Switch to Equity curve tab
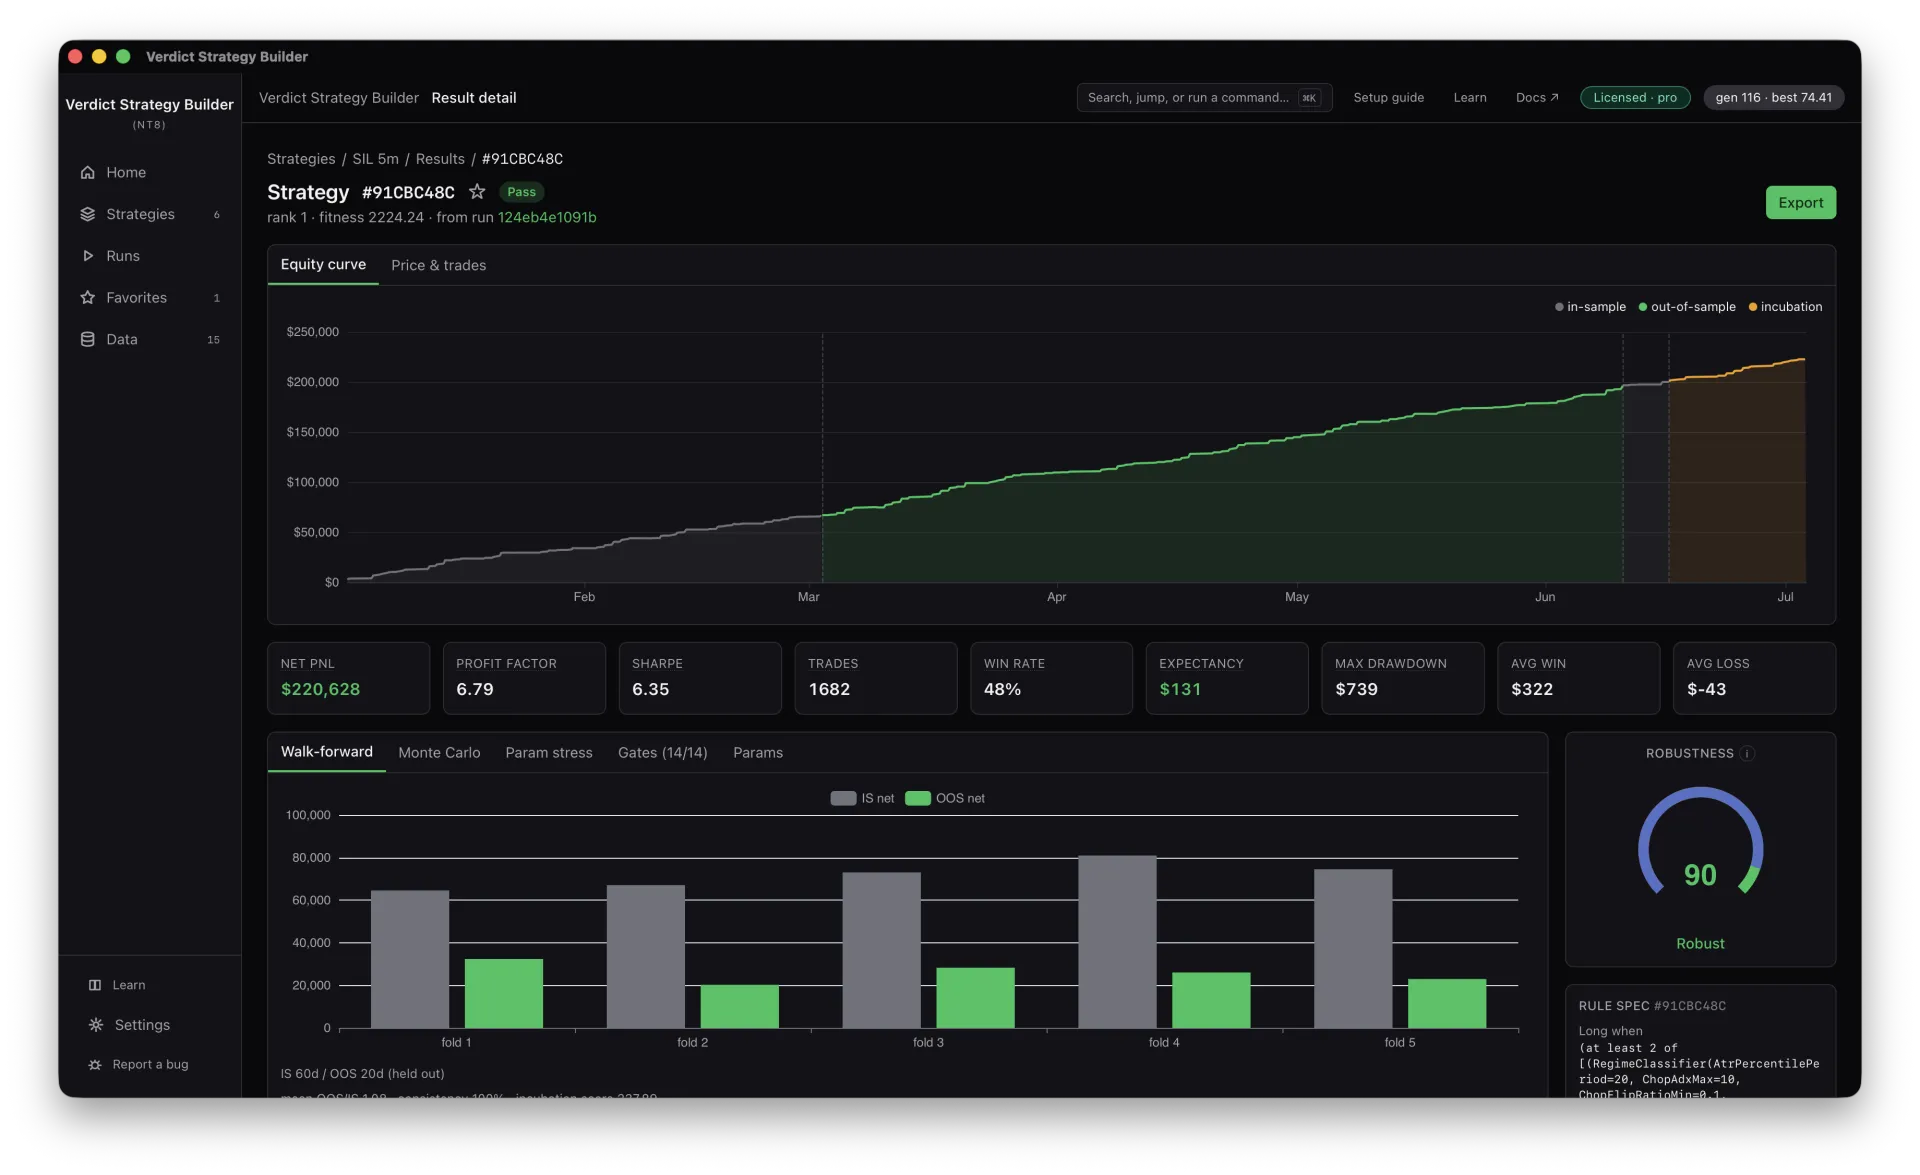Screen dimensions: 1920x1175 point(323,264)
